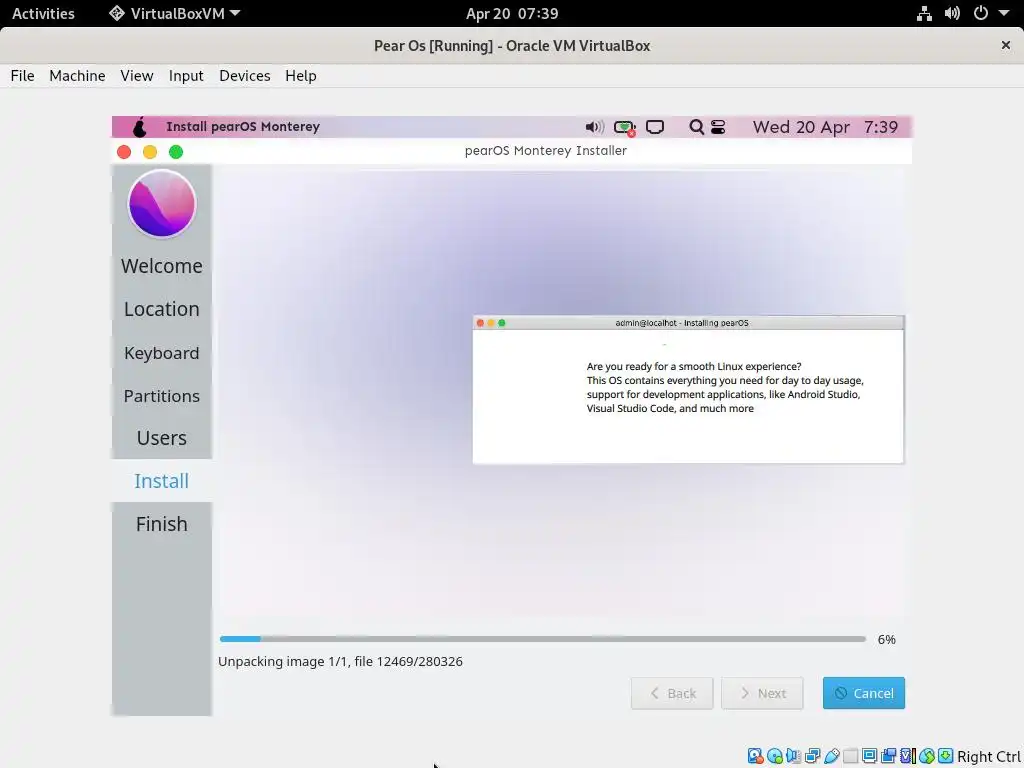Viewport: 1024px width, 768px height.
Task: Click the guest battery status icon
Action: (625, 127)
